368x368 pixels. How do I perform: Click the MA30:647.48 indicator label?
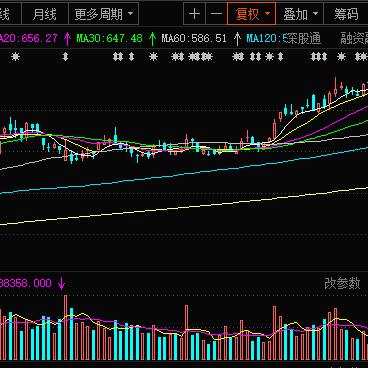coord(109,38)
